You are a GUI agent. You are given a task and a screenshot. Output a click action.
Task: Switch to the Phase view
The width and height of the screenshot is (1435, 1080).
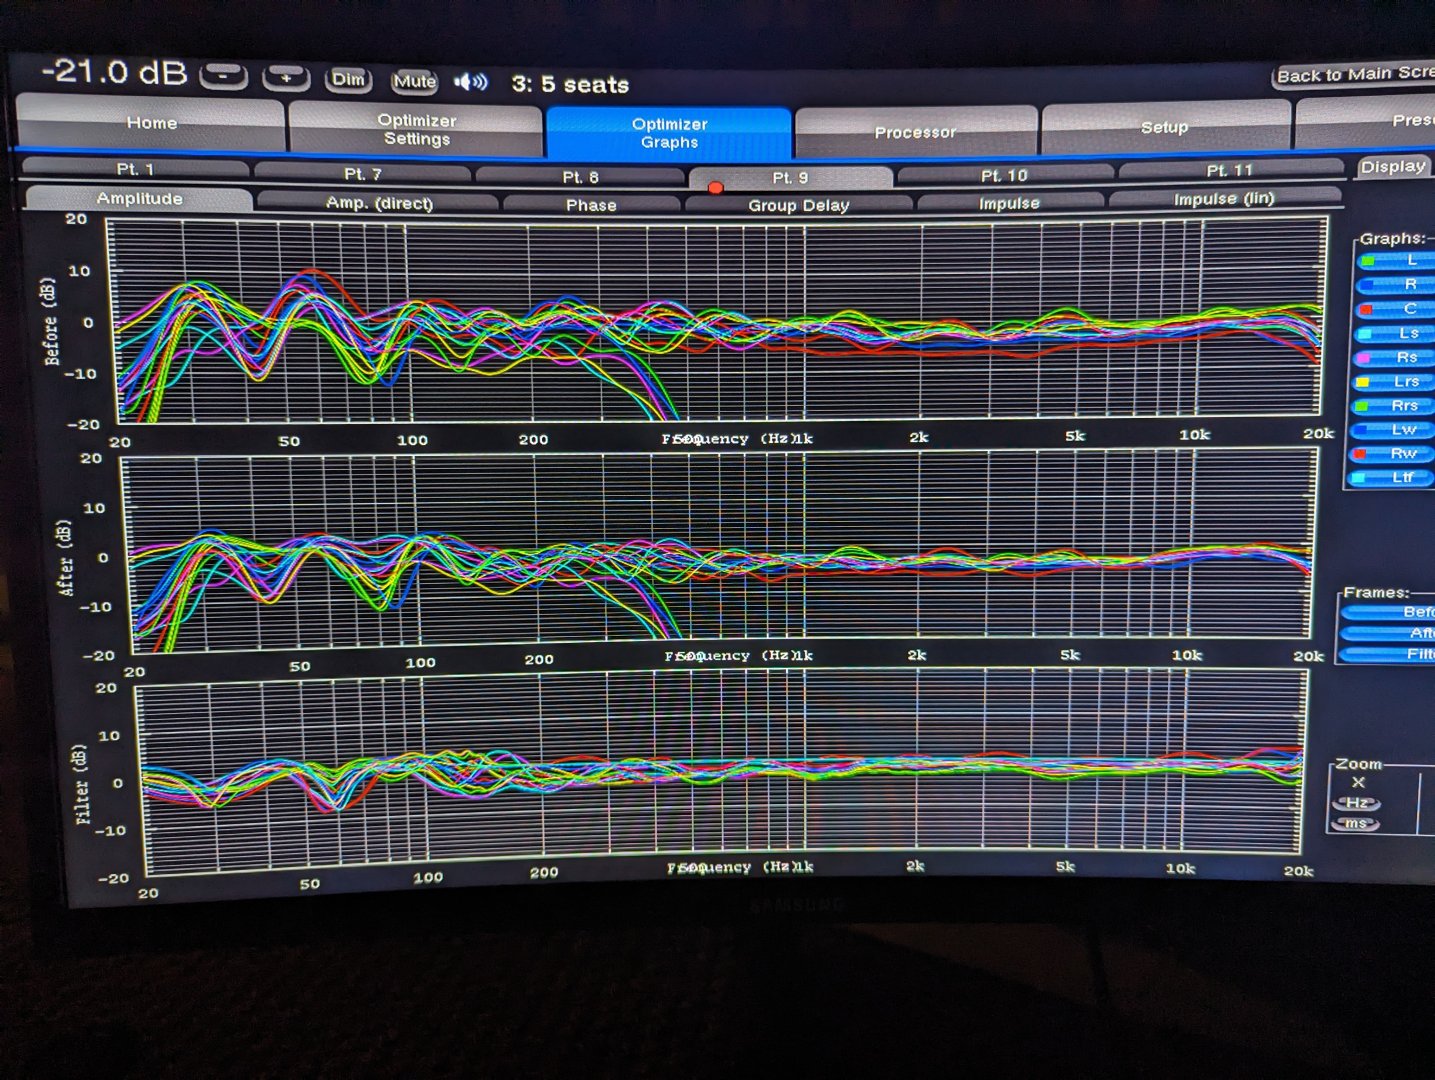pos(590,205)
